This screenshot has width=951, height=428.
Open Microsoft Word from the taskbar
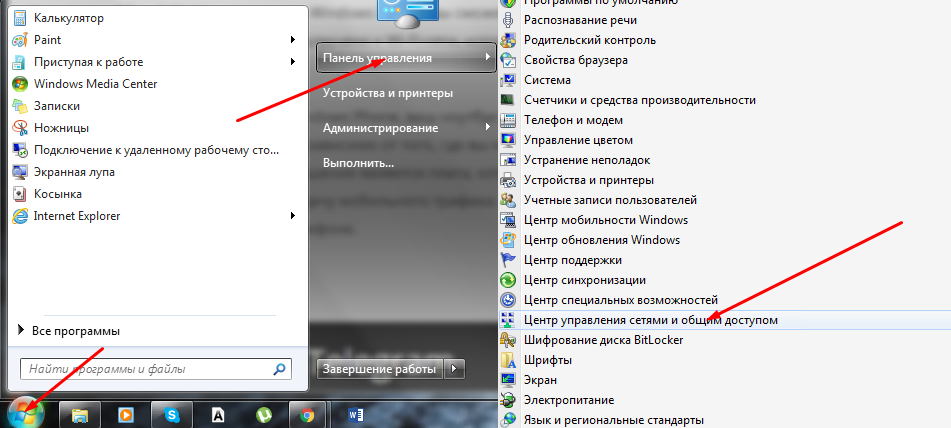(x=356, y=415)
